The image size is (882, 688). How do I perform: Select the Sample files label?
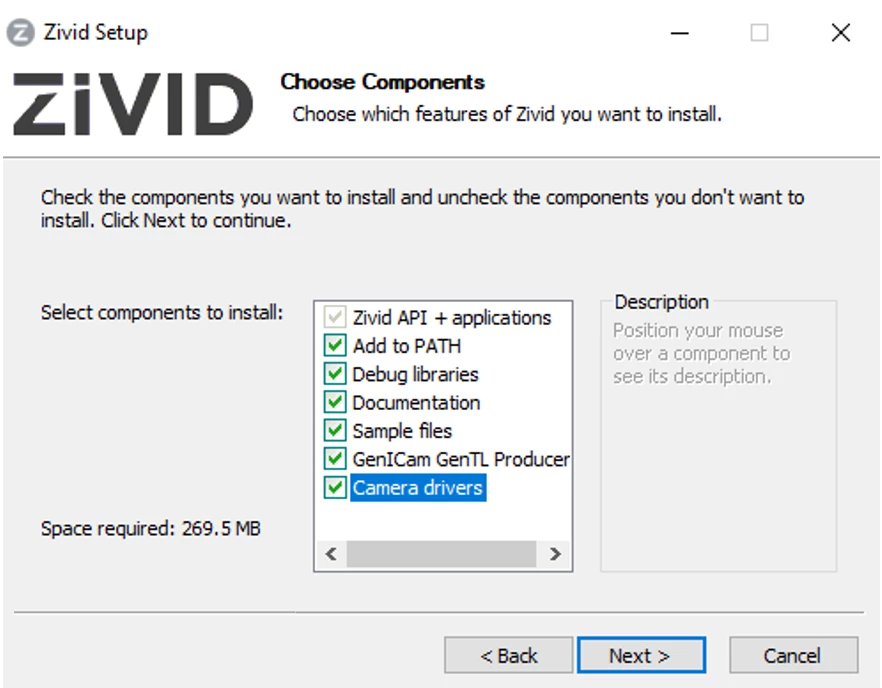[402, 431]
